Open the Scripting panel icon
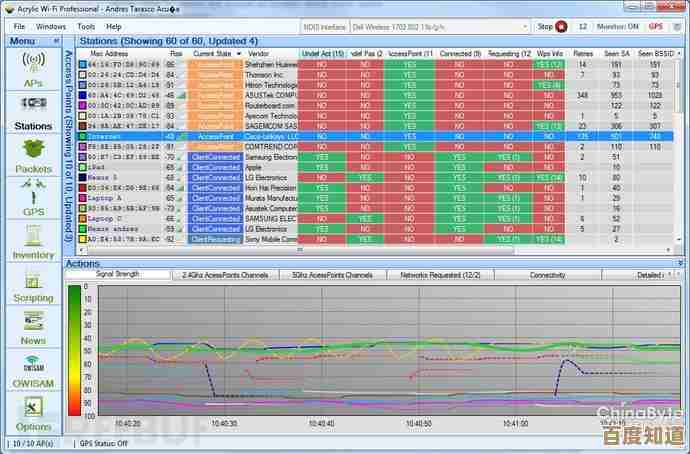The height and width of the screenshot is (454, 690). coord(32,284)
